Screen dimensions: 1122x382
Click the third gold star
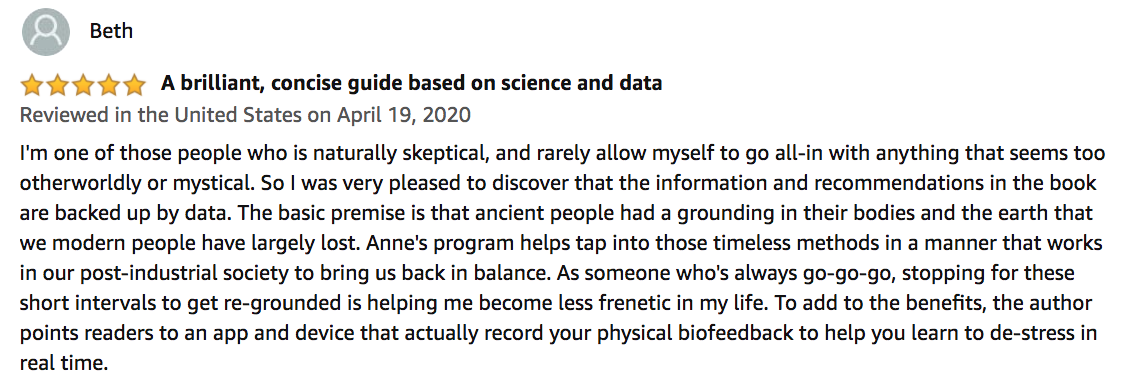point(83,85)
